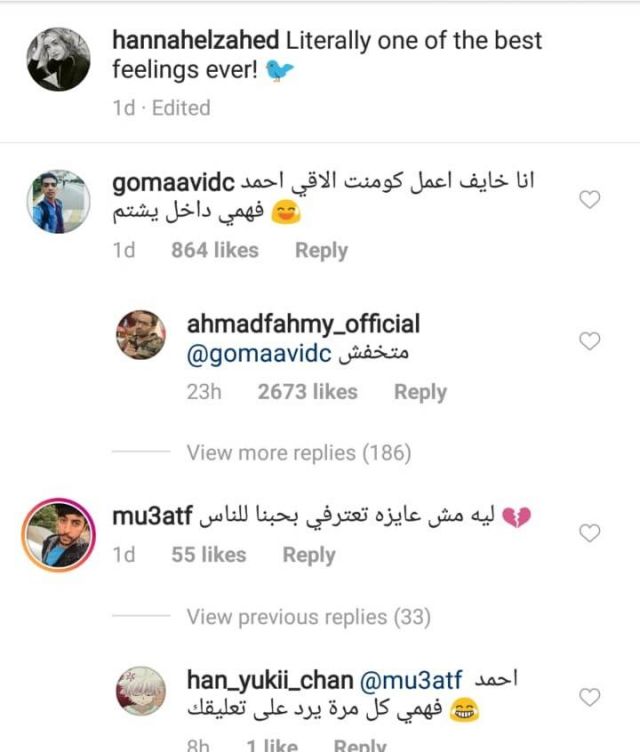This screenshot has height=752, width=640.
Task: Like ahmadfahmy_official's reply with heart icon
Action: click(590, 342)
